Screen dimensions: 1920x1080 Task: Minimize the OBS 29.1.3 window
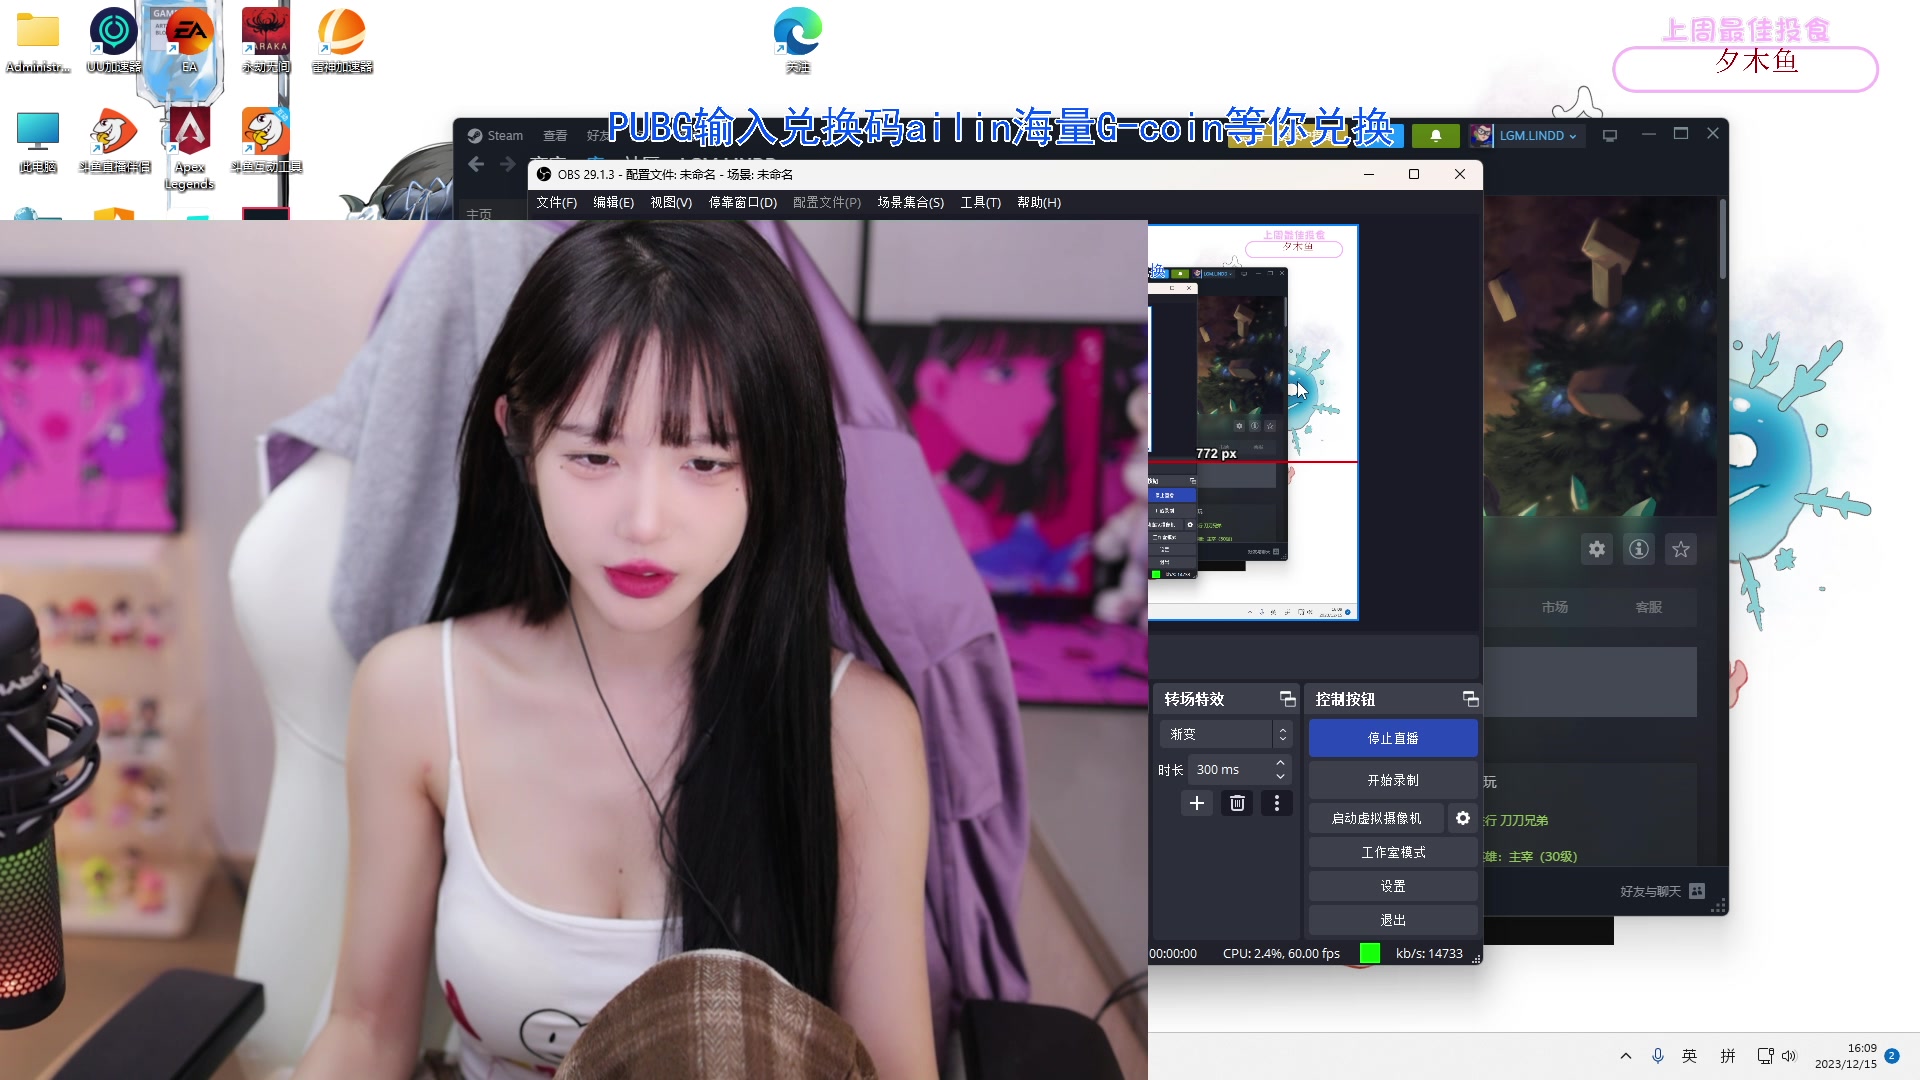click(x=1369, y=174)
